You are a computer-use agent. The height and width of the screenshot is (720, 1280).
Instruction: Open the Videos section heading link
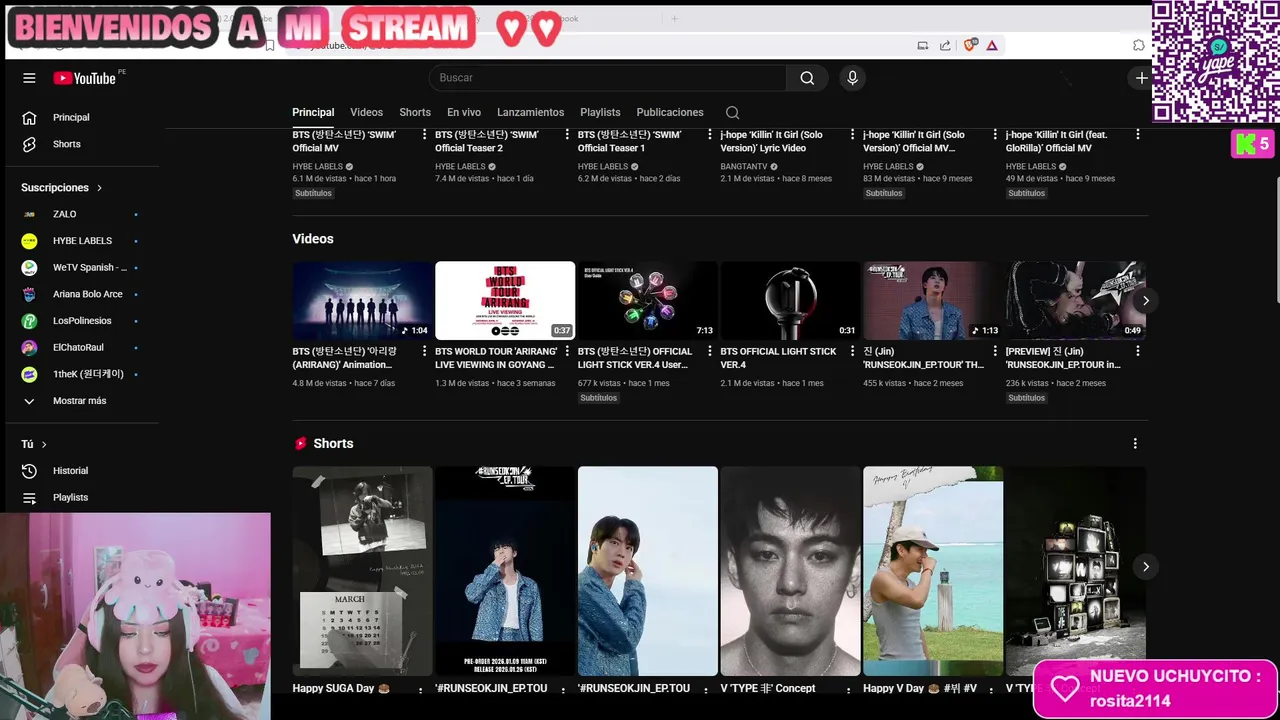coord(313,239)
